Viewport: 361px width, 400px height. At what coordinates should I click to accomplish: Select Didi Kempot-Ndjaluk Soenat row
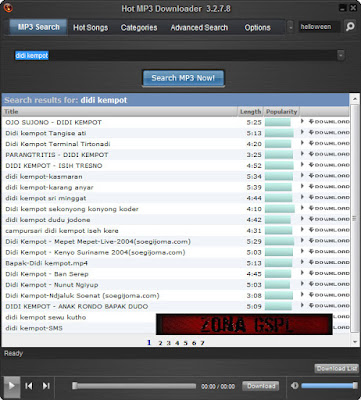tap(176, 296)
